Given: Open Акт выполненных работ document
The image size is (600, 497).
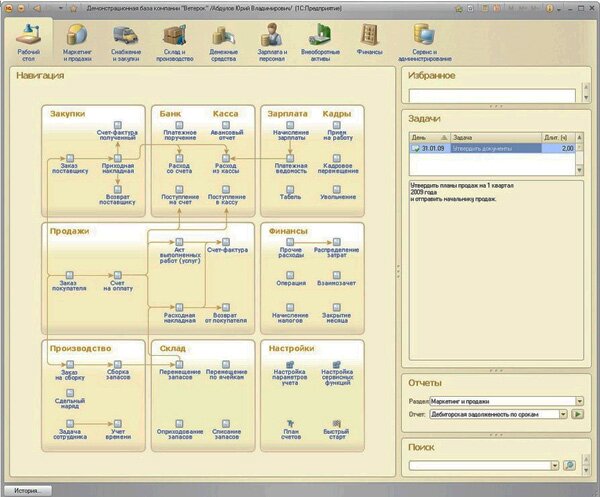Looking at the screenshot, I should 179,251.
